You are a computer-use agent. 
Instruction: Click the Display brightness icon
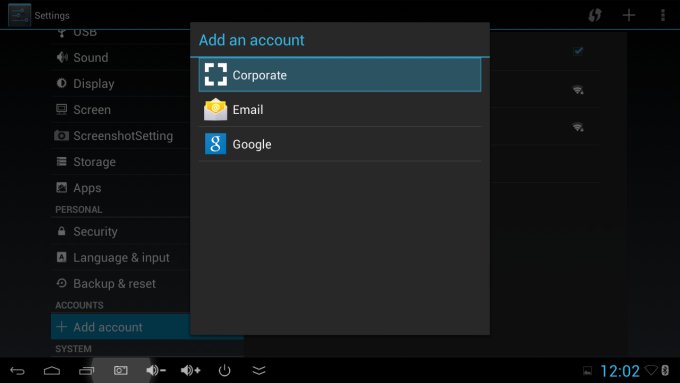click(x=62, y=83)
